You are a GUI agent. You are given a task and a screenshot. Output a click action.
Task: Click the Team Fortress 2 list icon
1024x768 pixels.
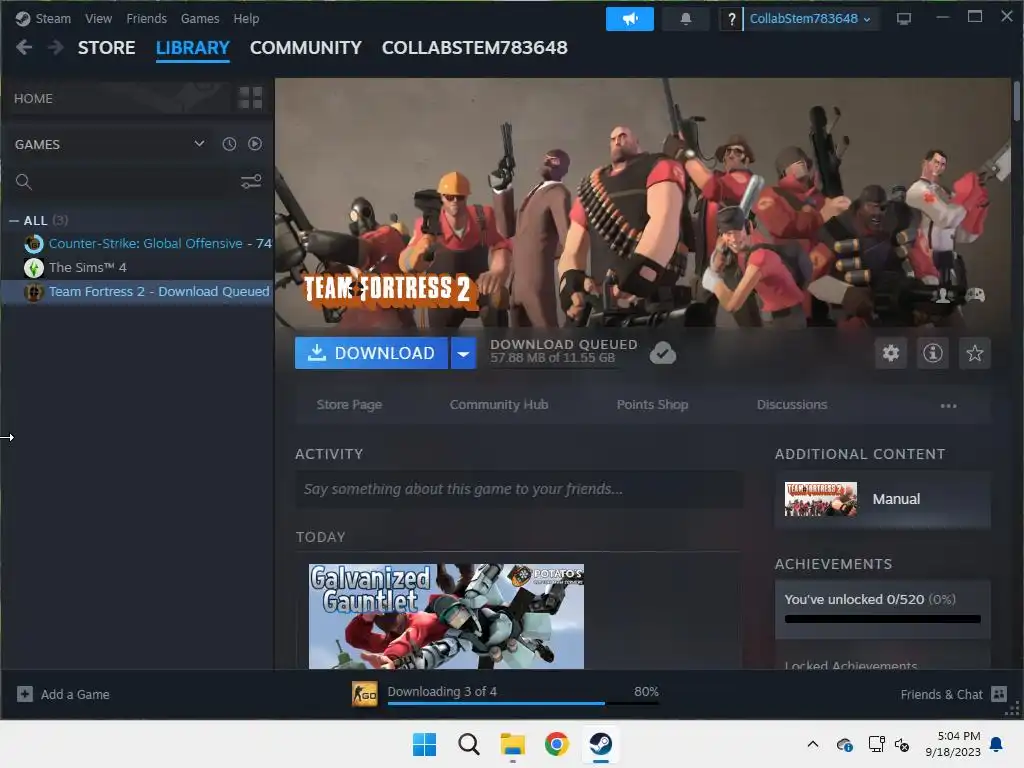click(34, 292)
